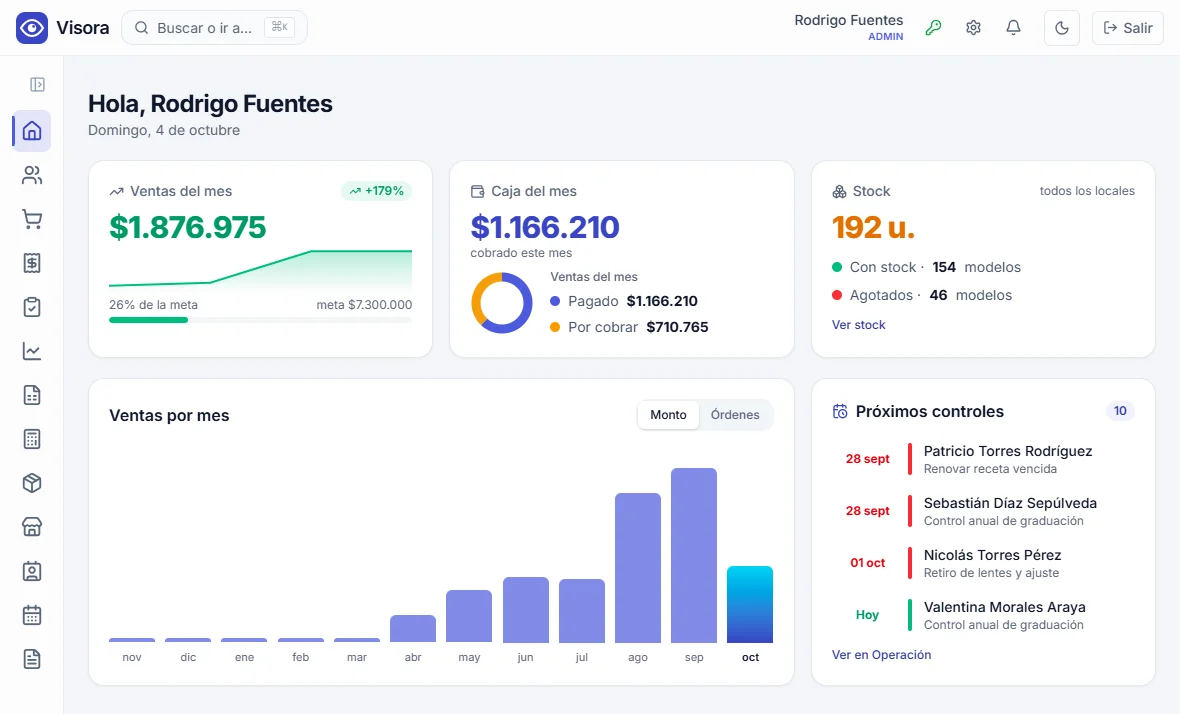This screenshot has height=714, width=1180.
Task: Click the "$1.876.975" sales total
Action: point(187,227)
